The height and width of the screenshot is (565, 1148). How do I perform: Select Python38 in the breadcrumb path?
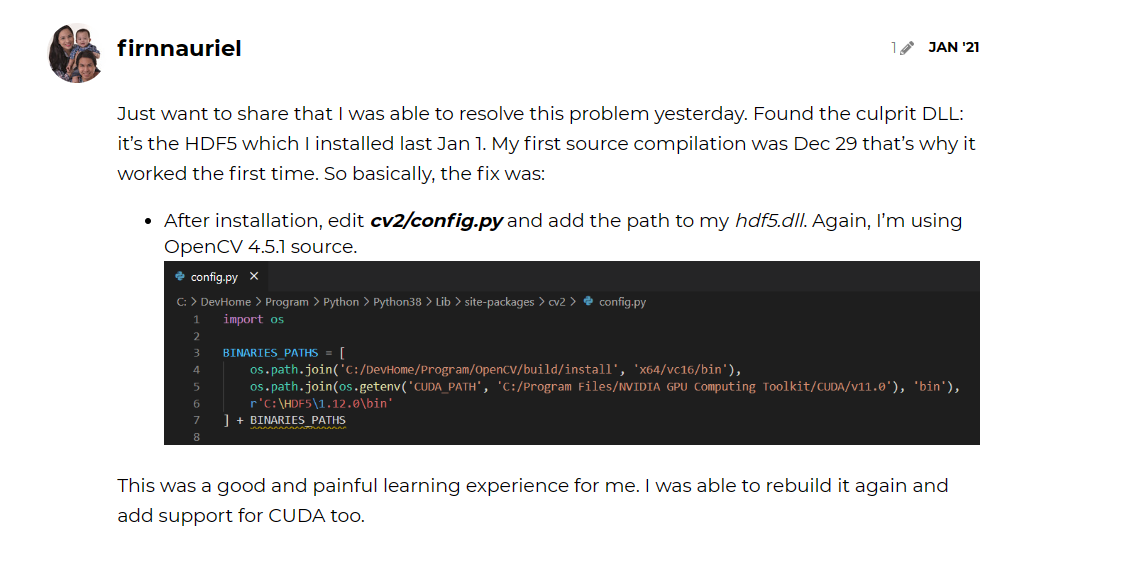click(398, 302)
